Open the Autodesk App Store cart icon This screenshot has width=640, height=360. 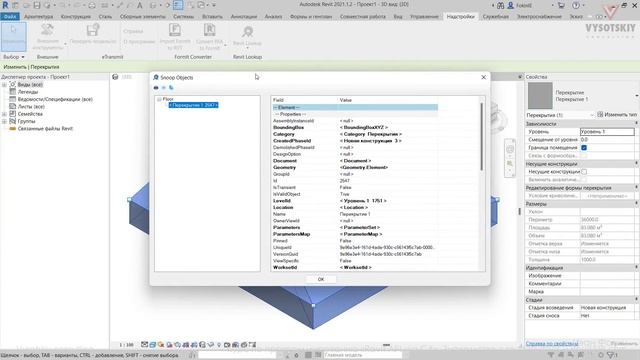tap(562, 5)
